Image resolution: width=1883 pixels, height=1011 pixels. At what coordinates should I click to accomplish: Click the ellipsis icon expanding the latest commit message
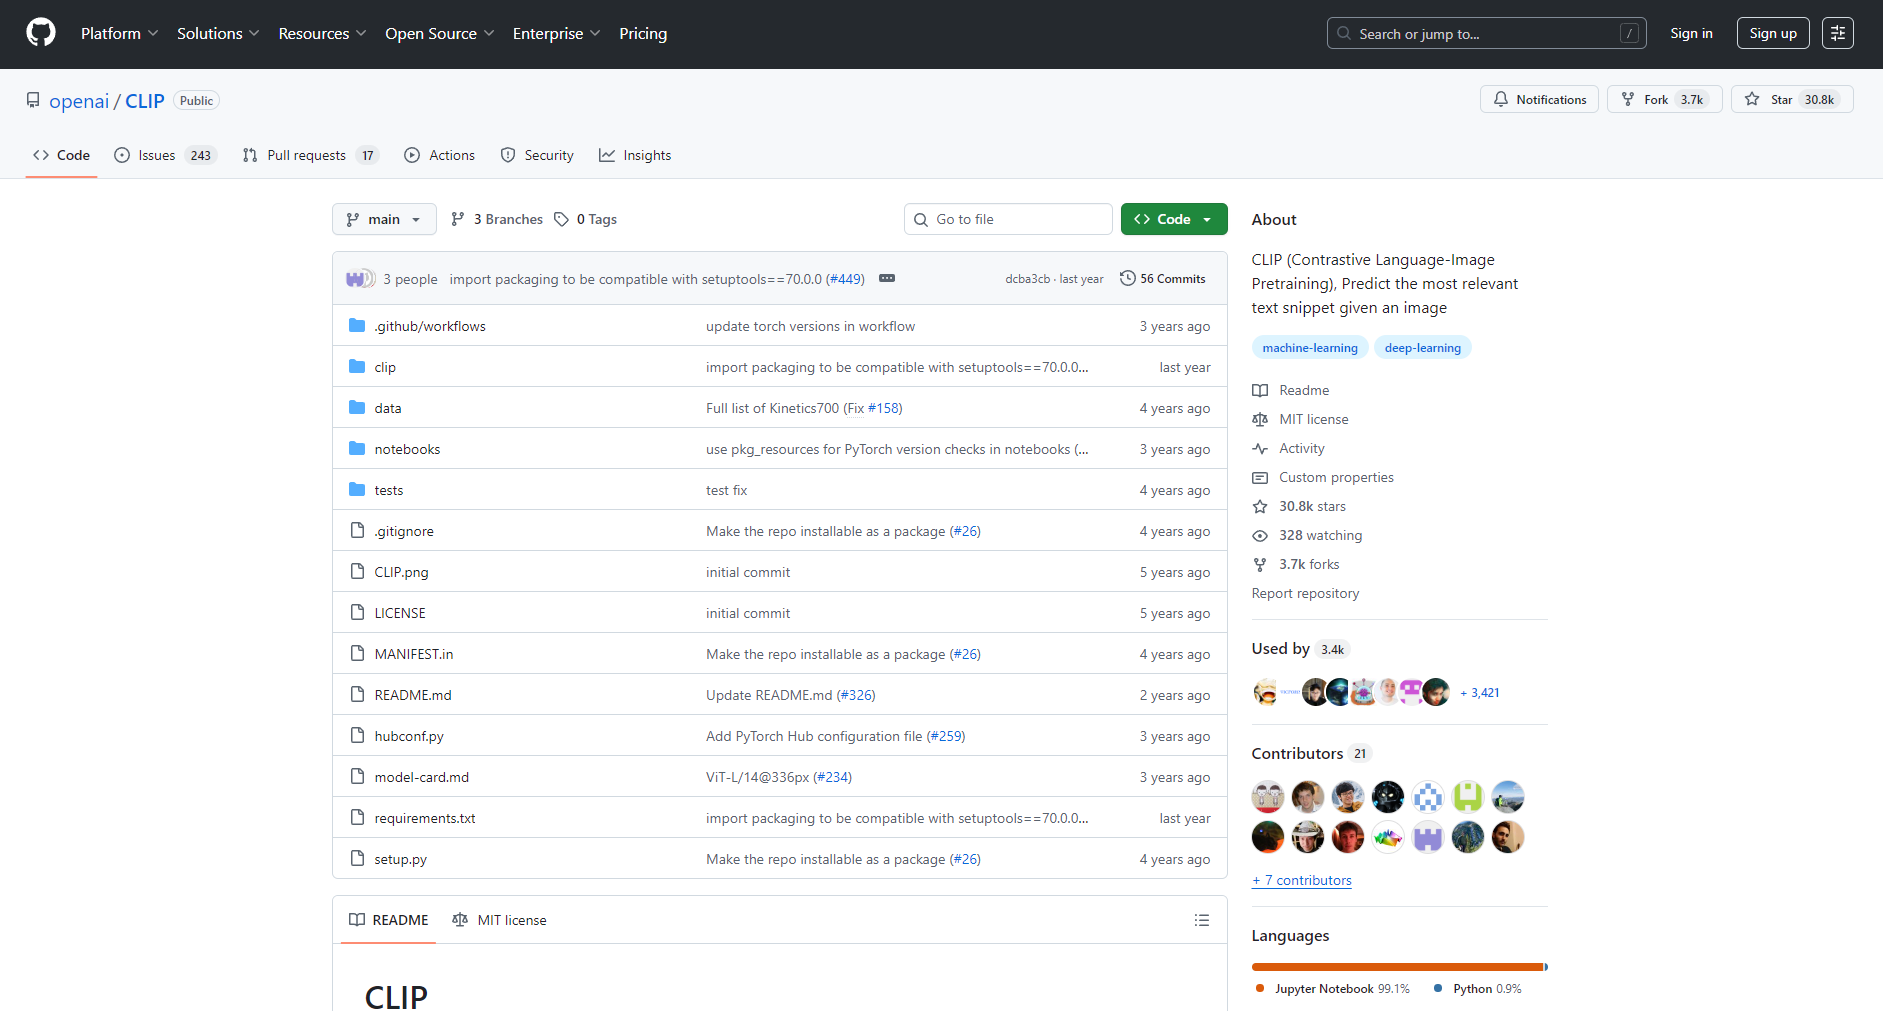(887, 278)
